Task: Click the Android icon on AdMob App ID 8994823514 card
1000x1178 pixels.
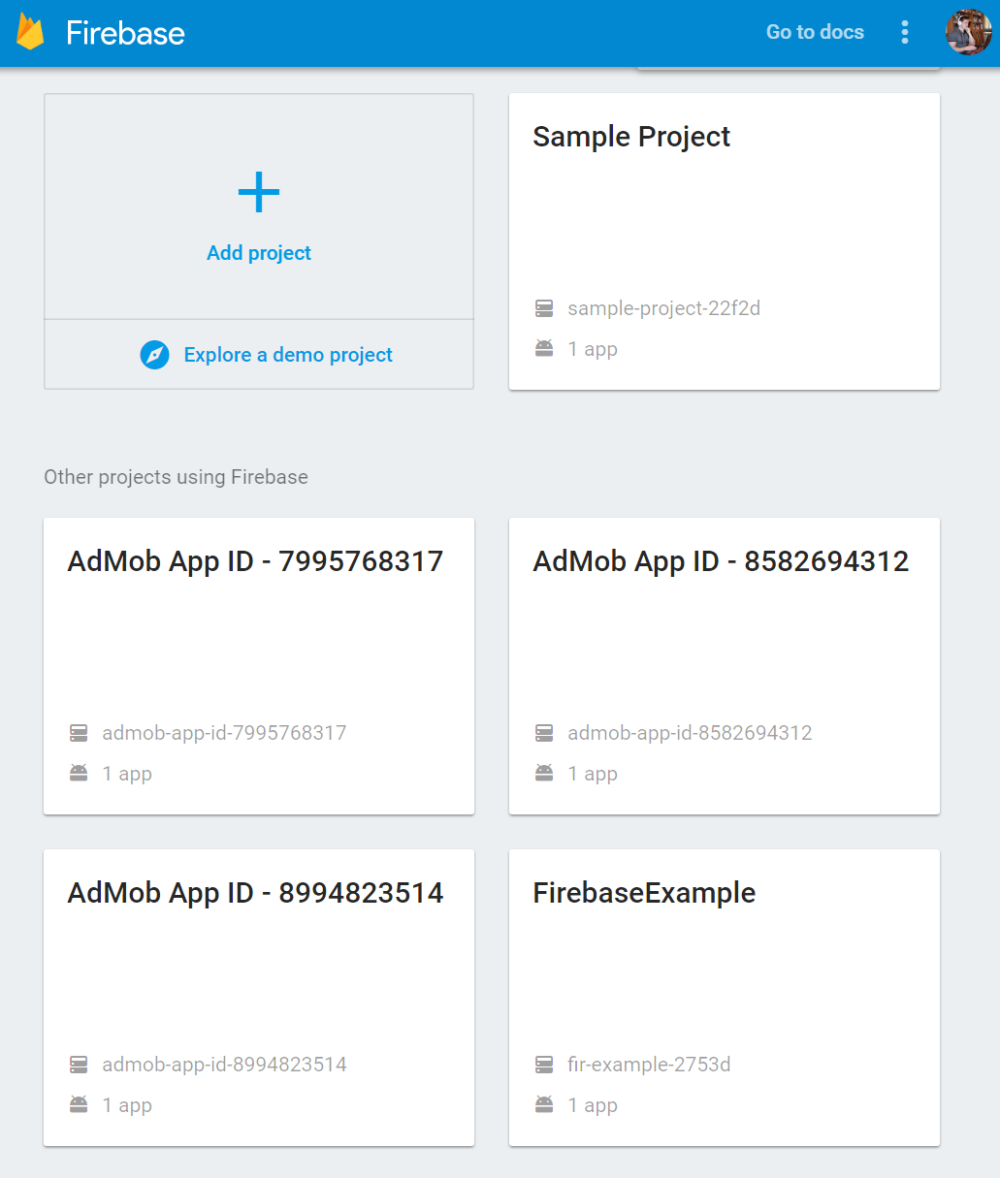Action: click(79, 1105)
